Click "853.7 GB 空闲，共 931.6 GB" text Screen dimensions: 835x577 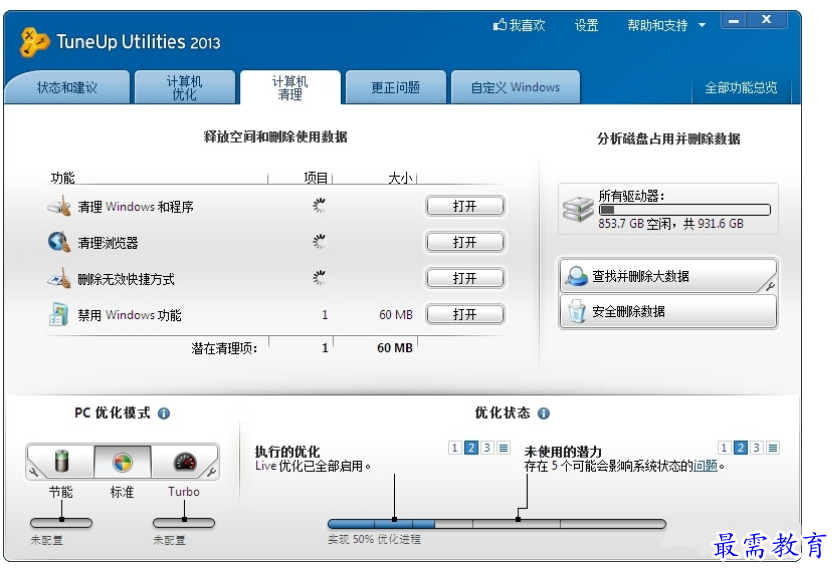(670, 224)
